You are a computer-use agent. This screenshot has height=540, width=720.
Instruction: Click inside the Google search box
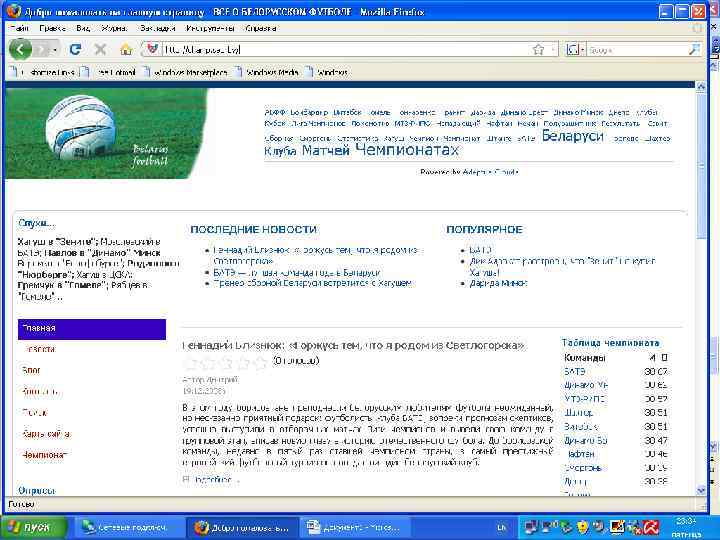[x=637, y=50]
